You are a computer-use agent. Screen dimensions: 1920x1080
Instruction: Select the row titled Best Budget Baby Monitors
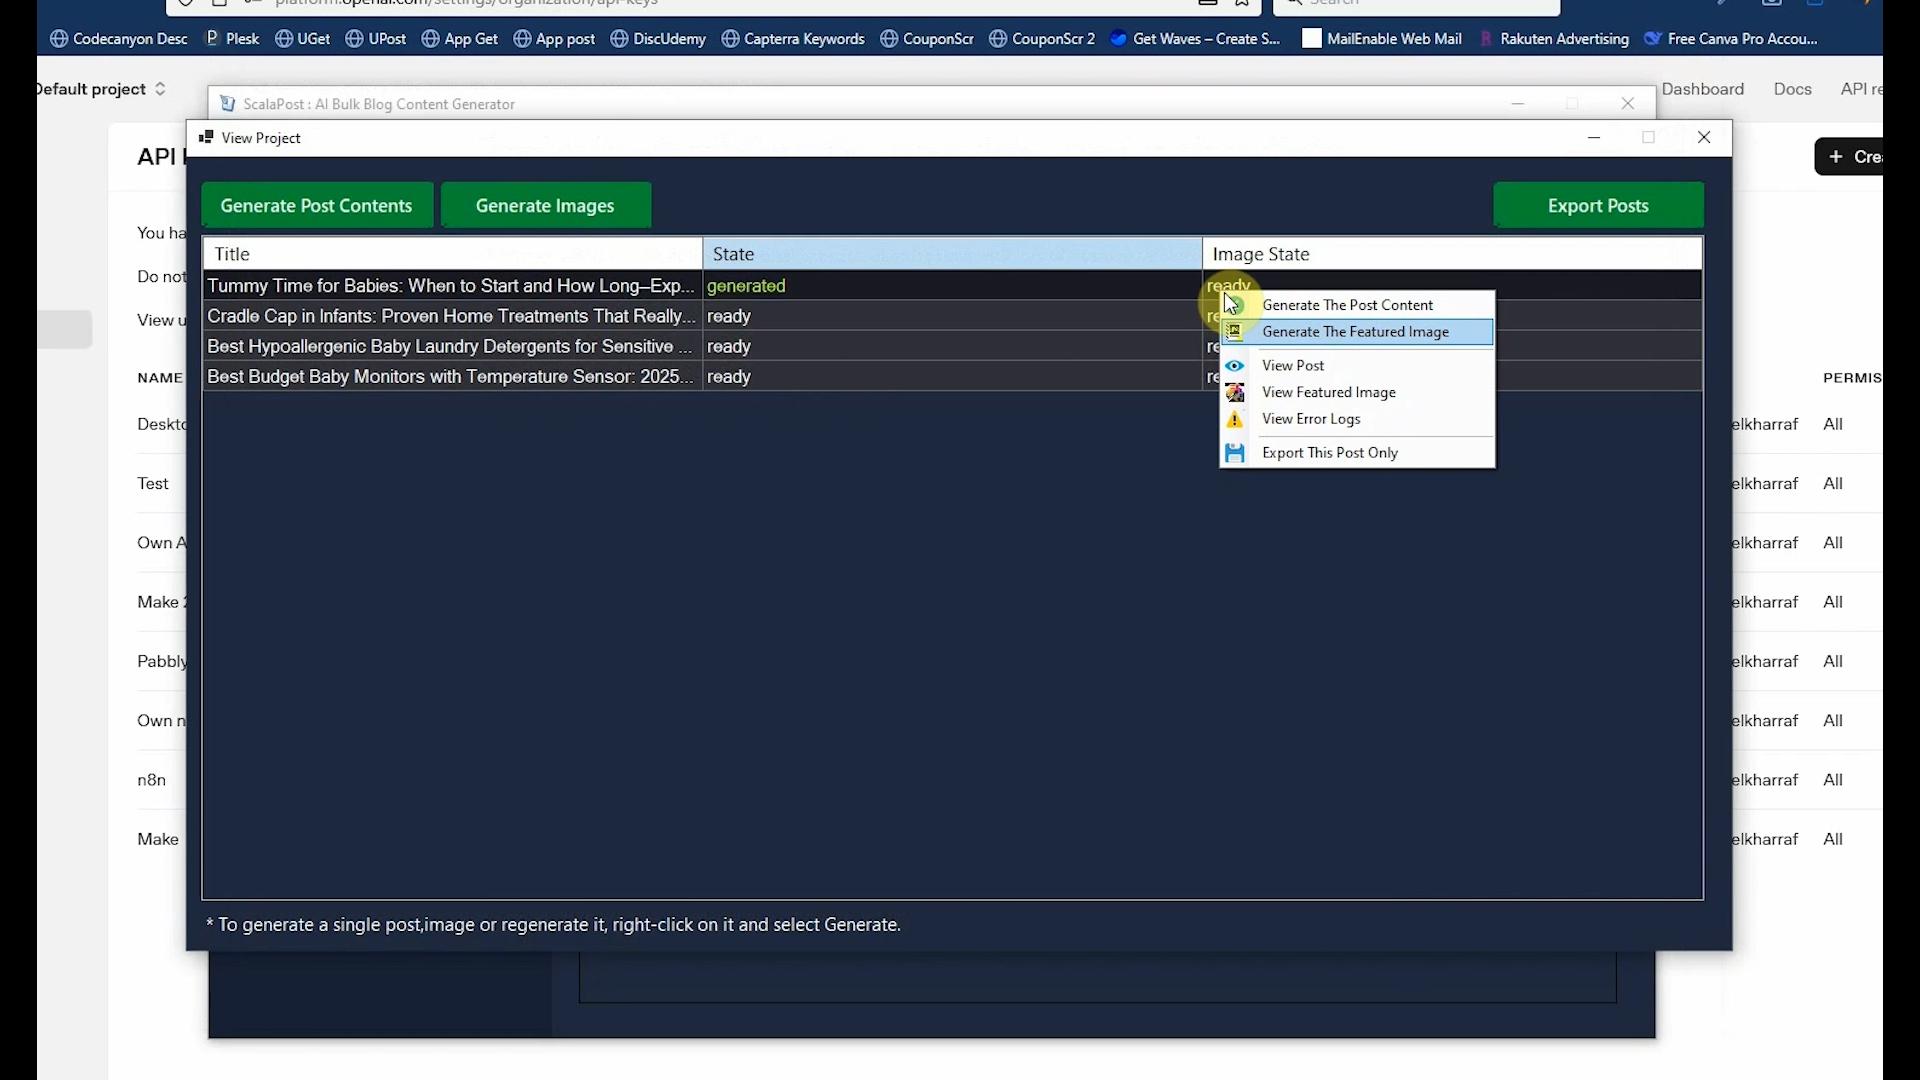click(450, 377)
